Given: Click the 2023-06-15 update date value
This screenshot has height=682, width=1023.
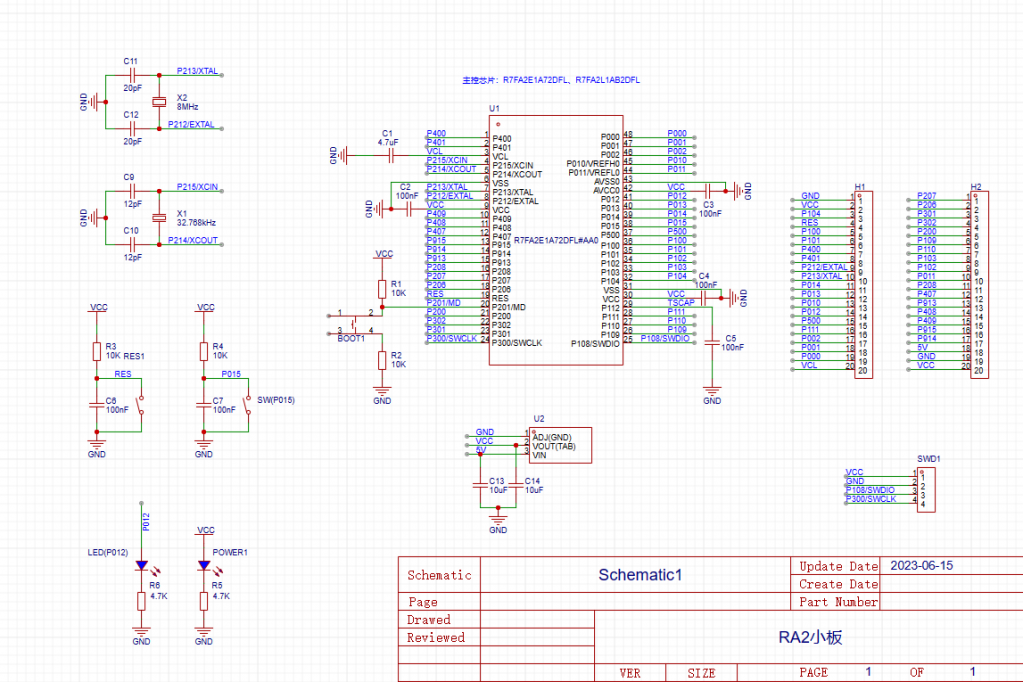Looking at the screenshot, I should tap(921, 566).
